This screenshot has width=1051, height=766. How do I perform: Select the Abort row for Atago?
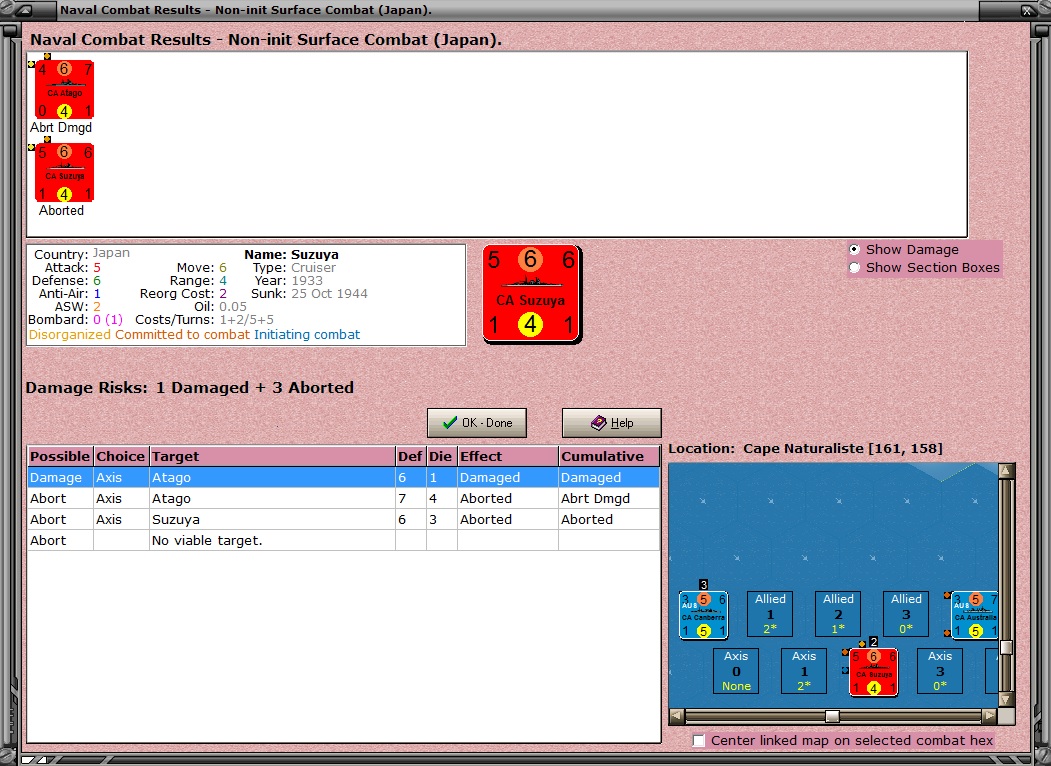point(343,499)
